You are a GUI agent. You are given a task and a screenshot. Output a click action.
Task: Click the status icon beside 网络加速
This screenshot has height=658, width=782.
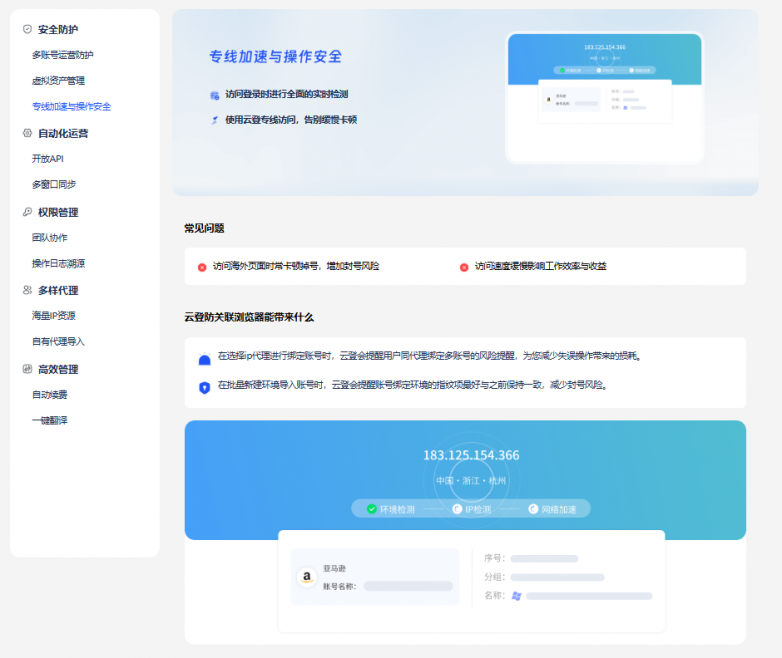click(x=533, y=509)
